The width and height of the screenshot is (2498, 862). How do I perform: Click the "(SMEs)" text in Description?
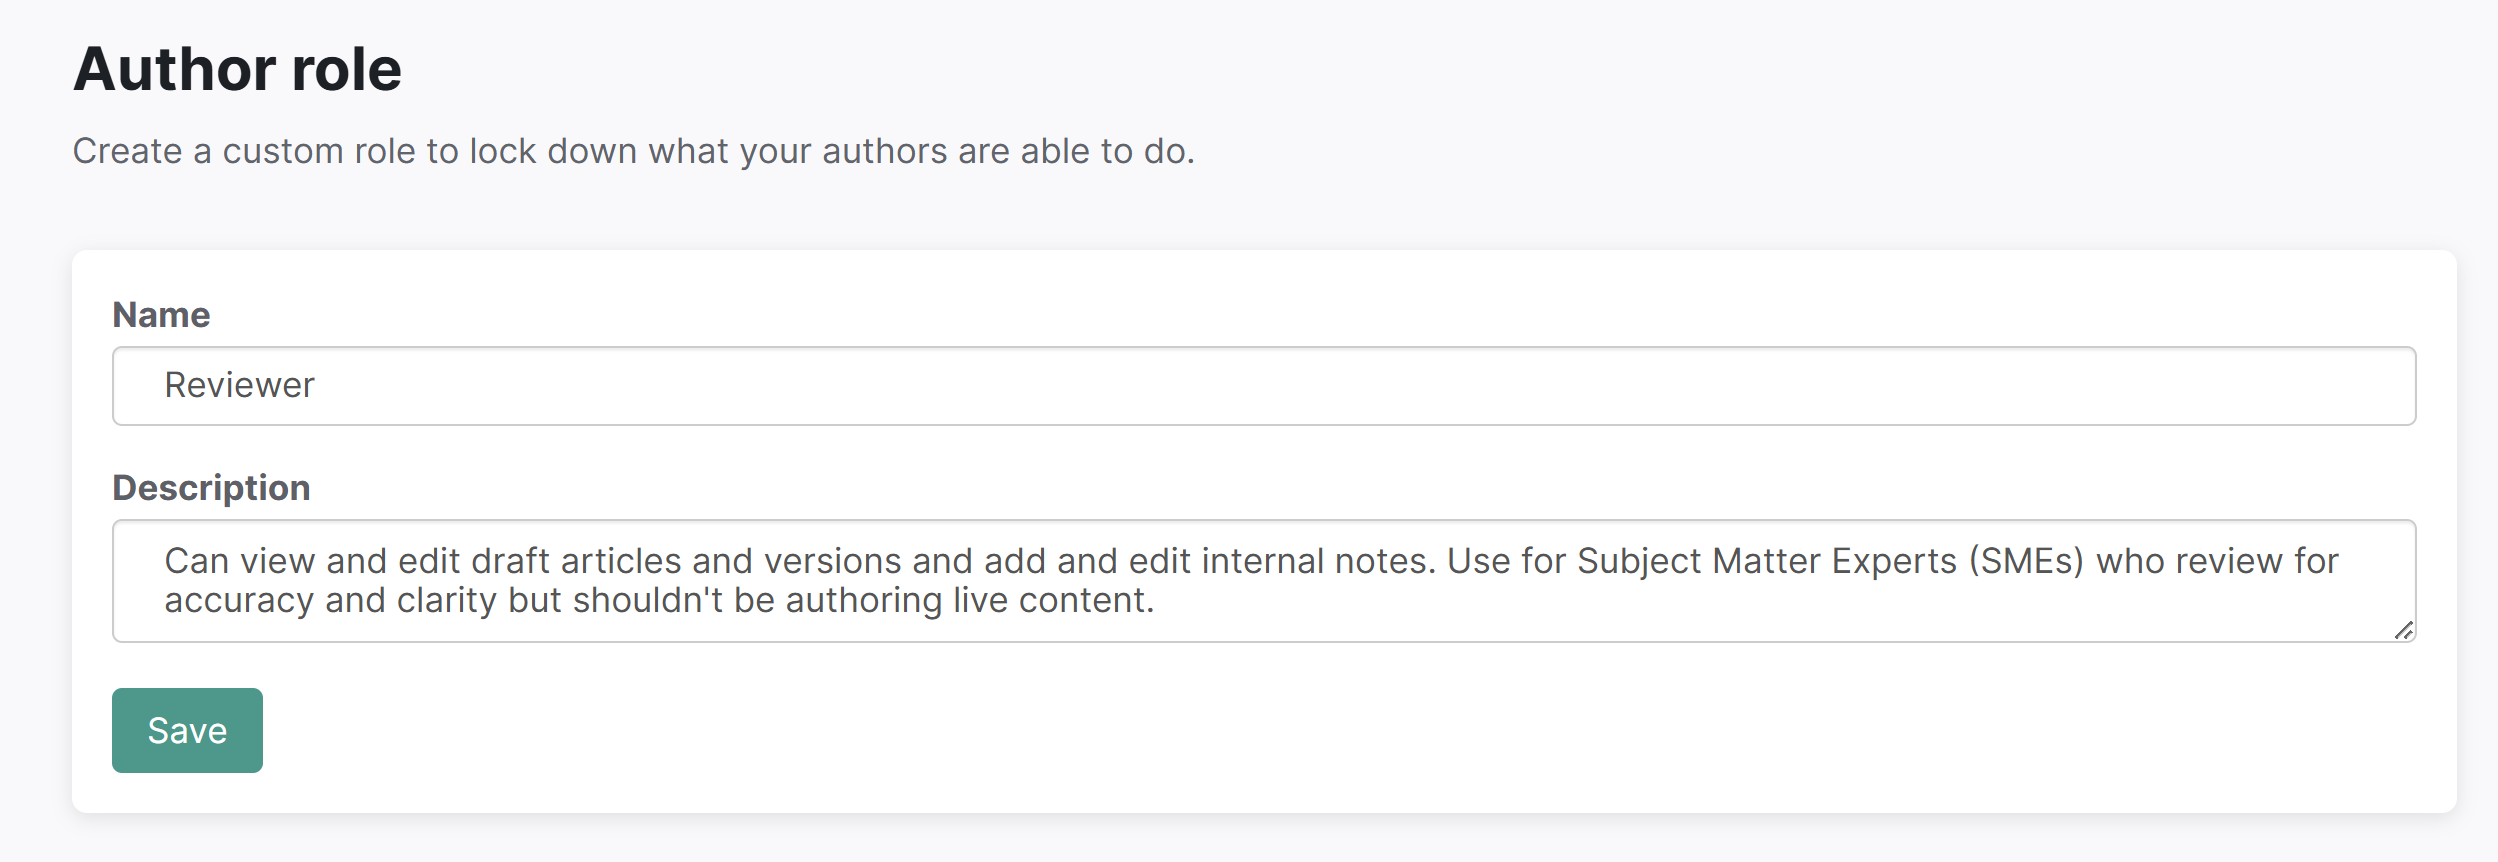(2026, 561)
